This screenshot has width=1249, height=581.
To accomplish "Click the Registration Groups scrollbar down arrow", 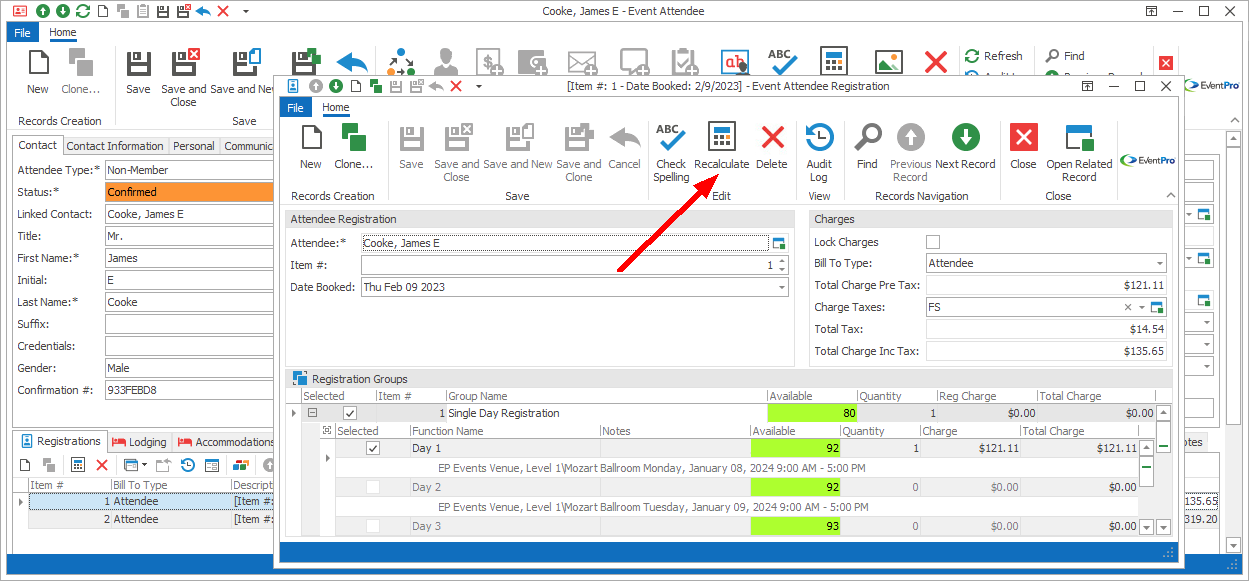I will 1162,527.
